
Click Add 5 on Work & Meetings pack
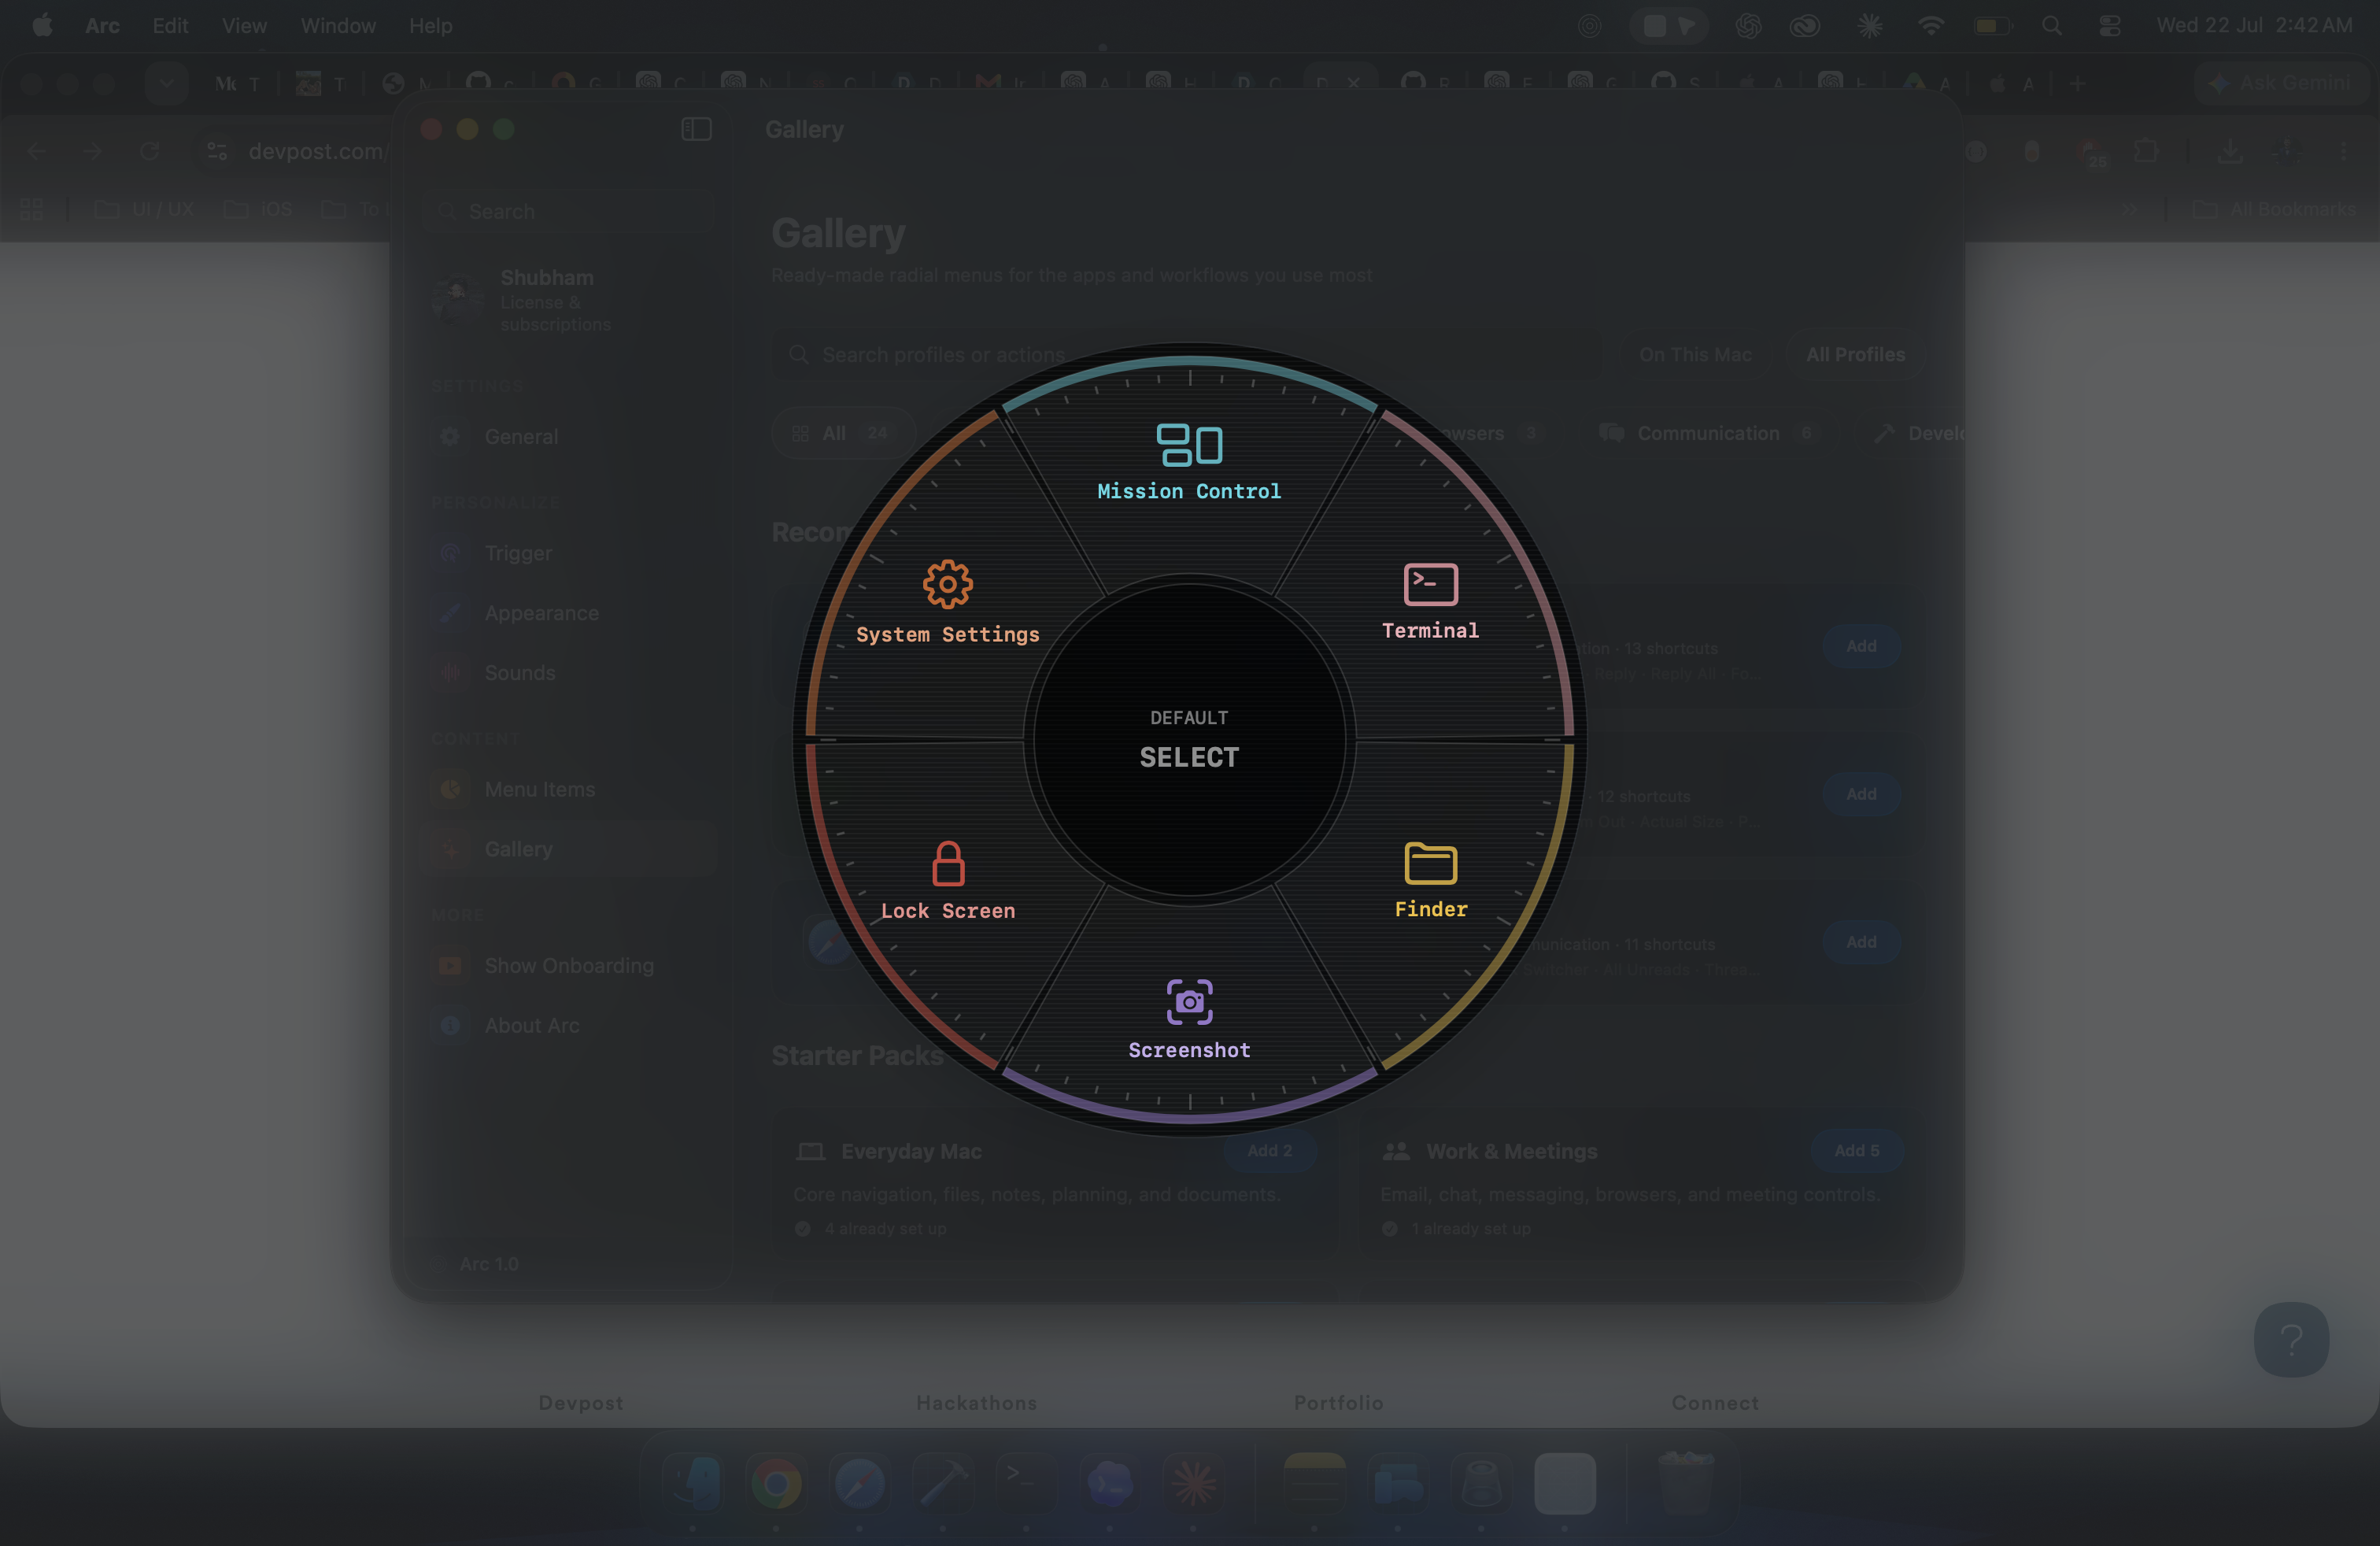tap(1856, 1151)
